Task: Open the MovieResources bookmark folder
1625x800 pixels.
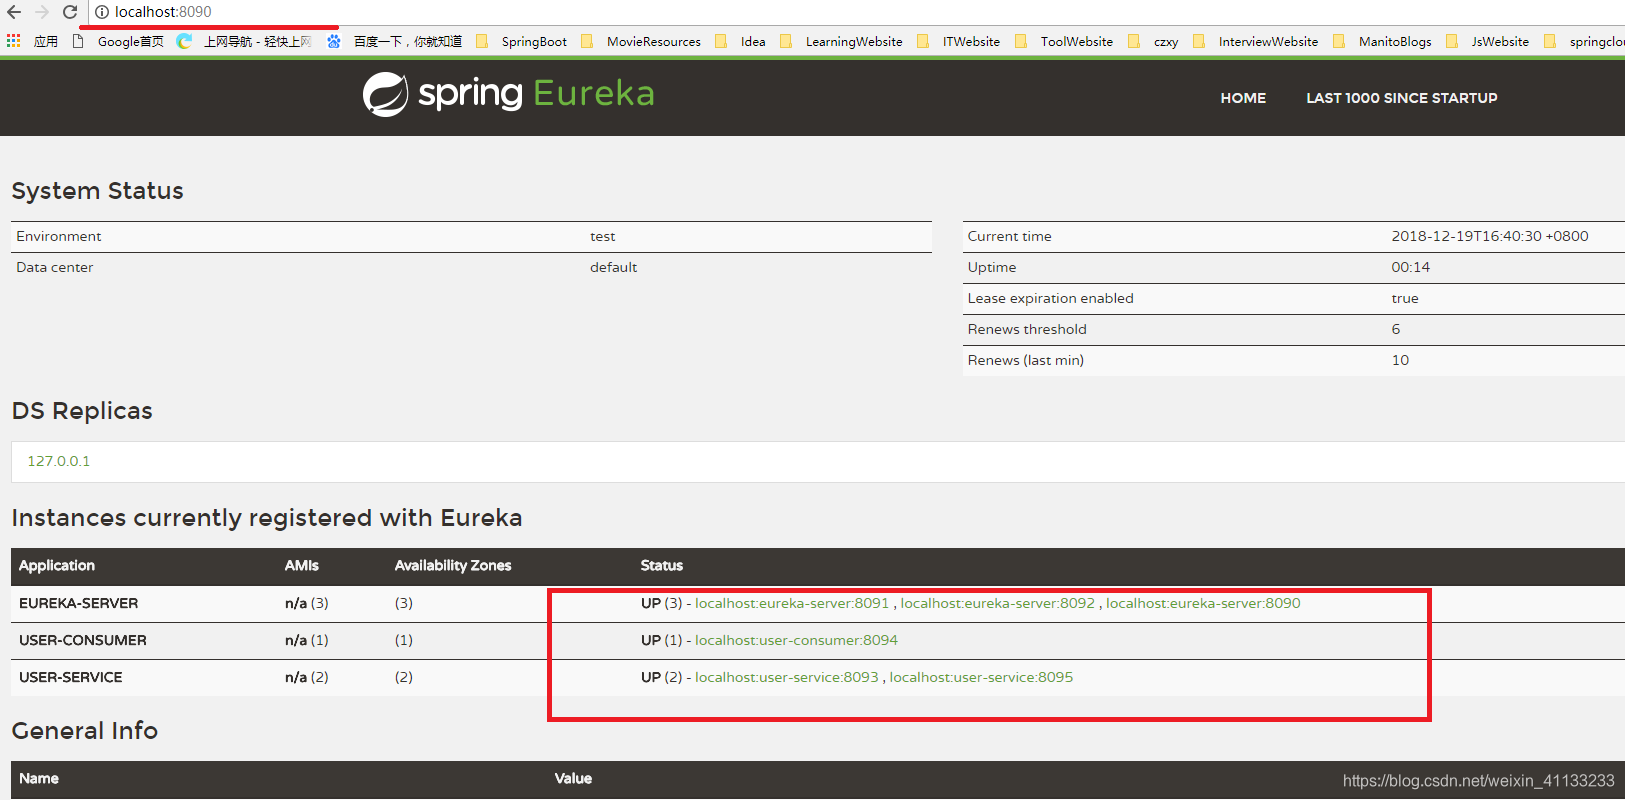Action: [641, 41]
